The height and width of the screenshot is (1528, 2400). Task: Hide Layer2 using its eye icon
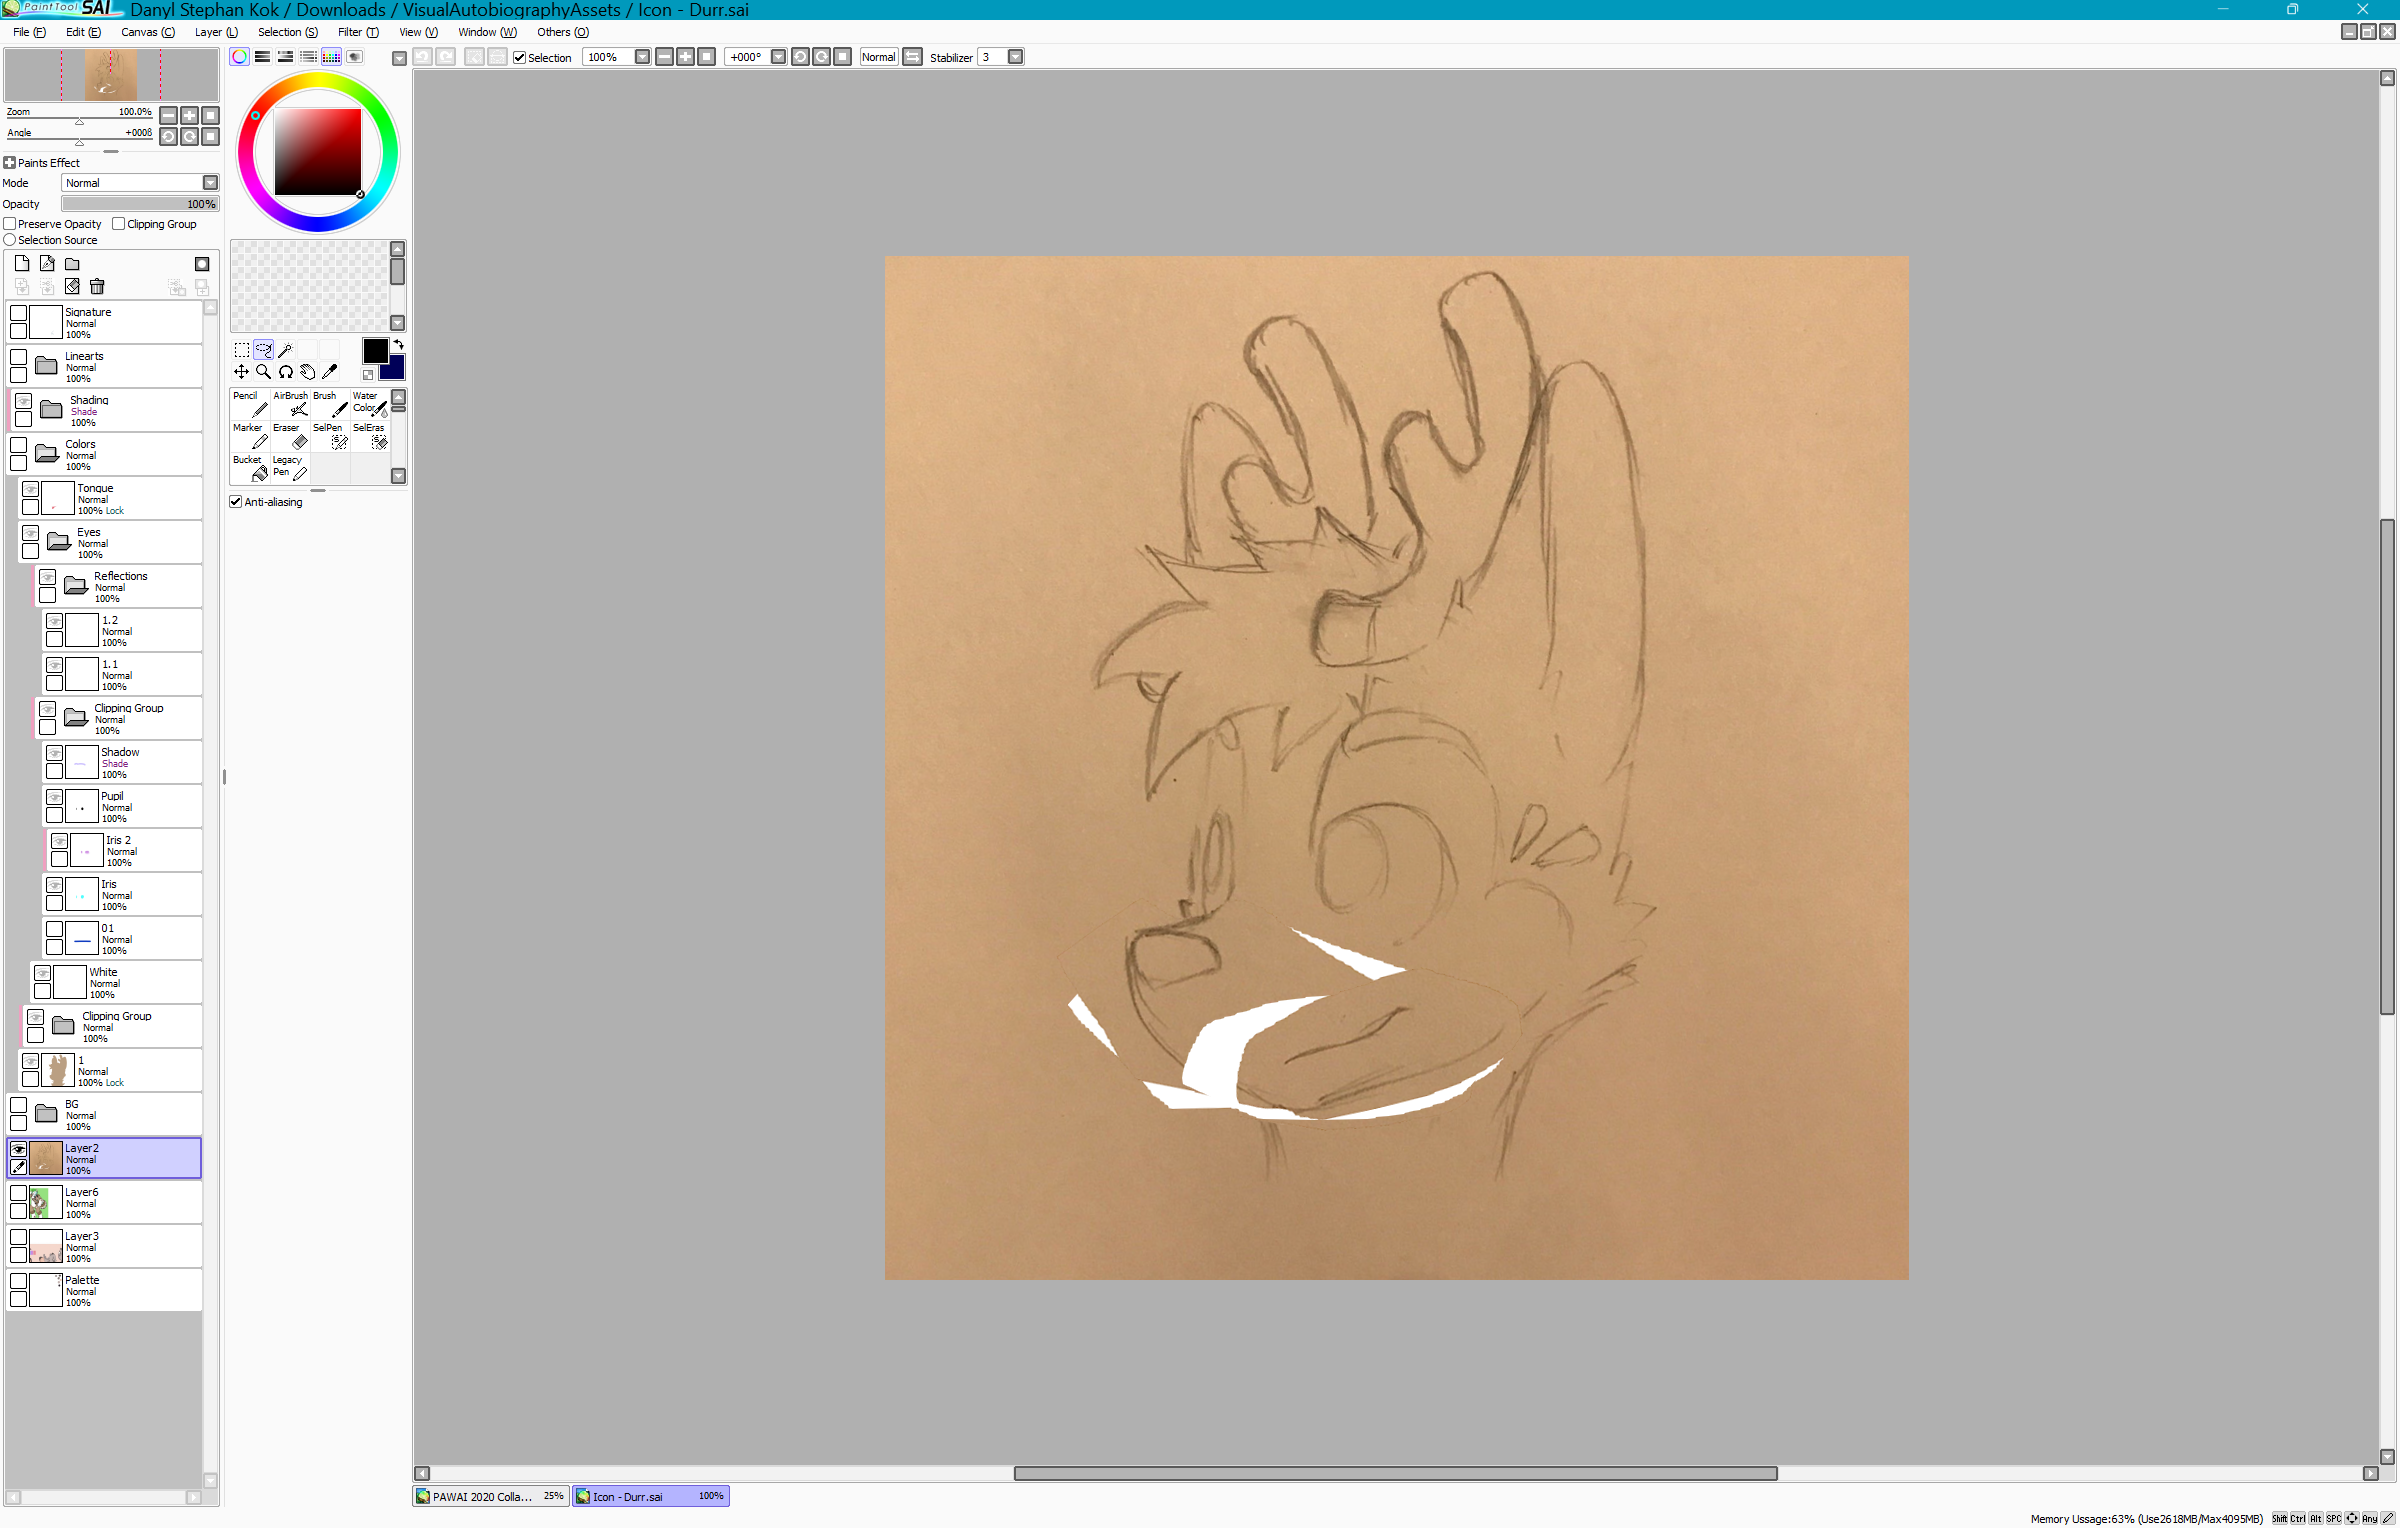point(18,1149)
